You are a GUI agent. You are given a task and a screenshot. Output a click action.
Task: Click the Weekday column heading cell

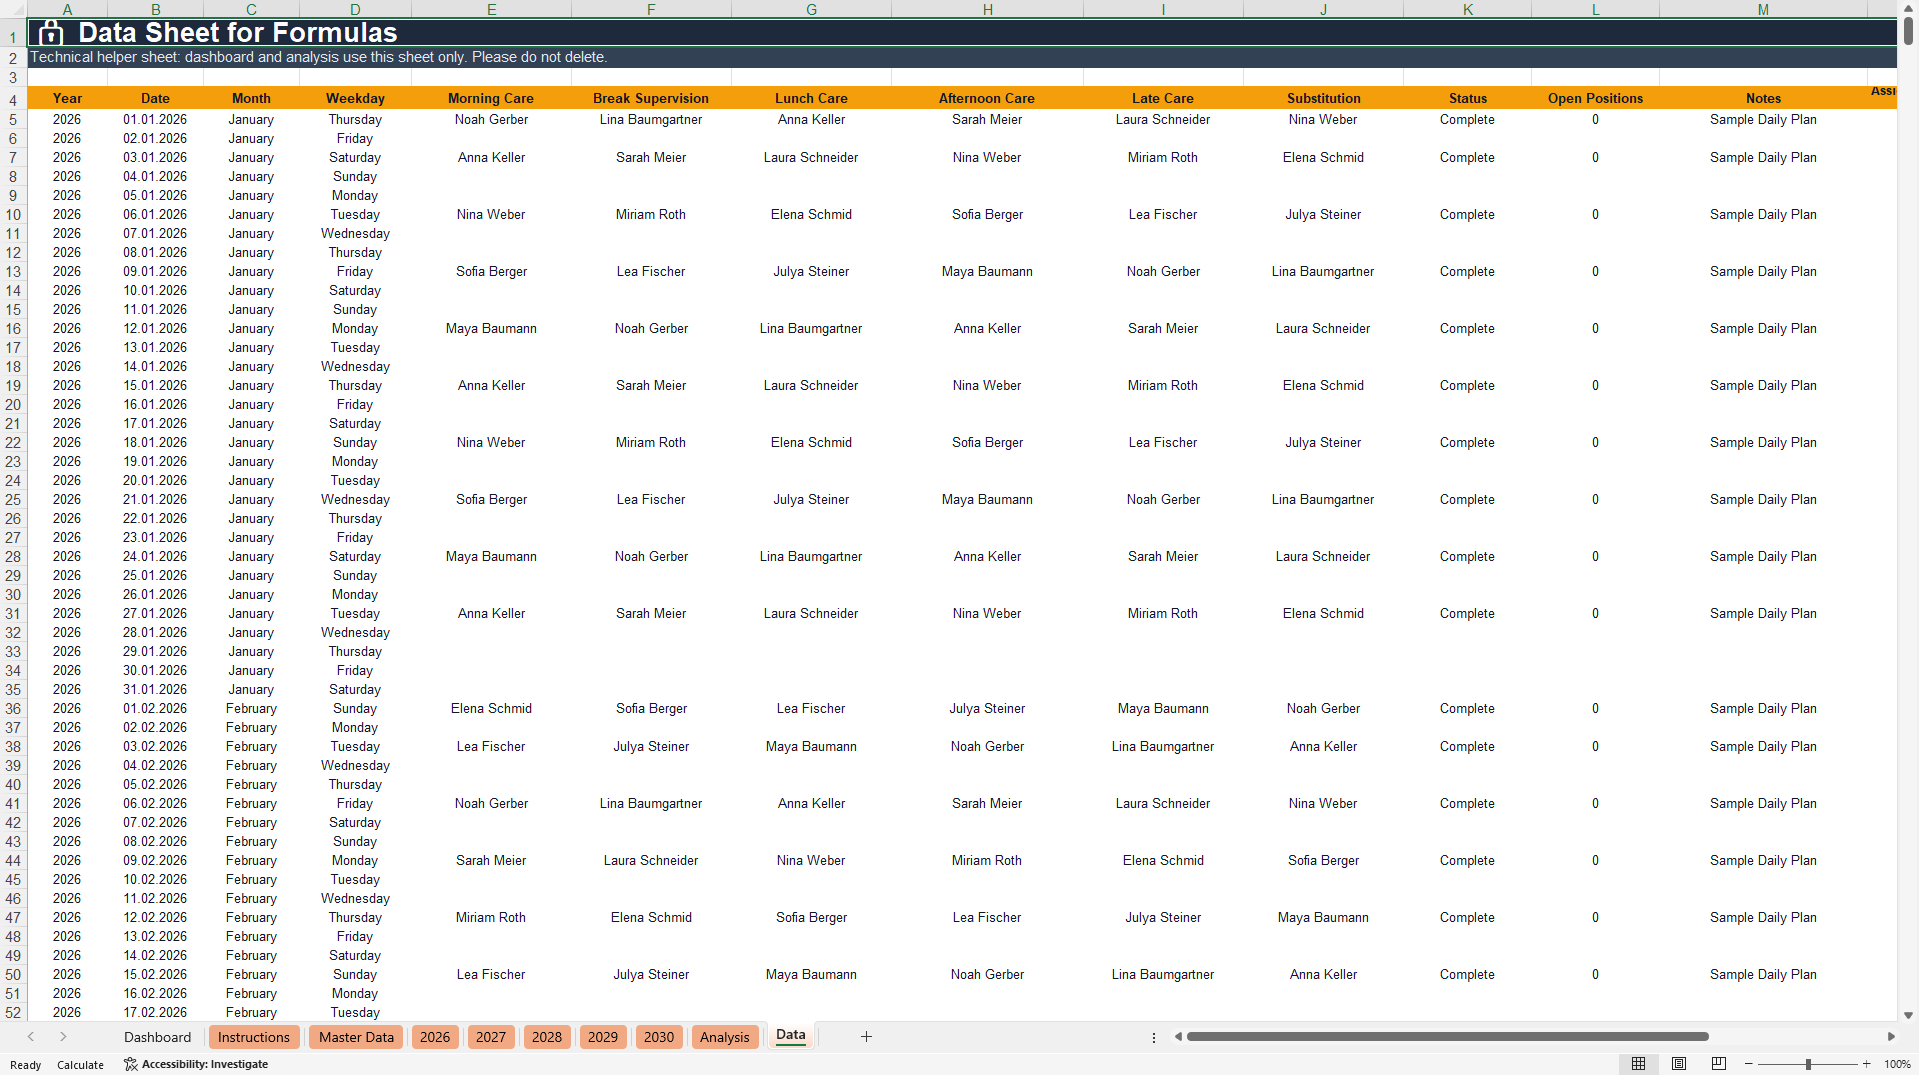point(355,98)
